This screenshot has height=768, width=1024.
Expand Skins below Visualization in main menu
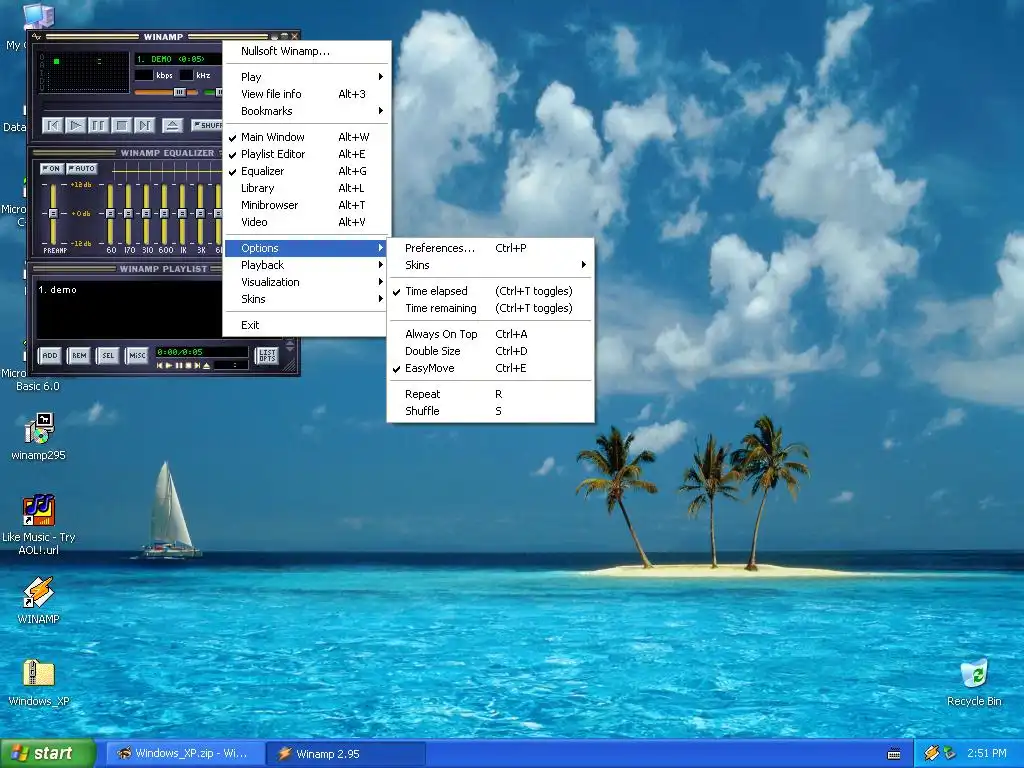(x=306, y=299)
